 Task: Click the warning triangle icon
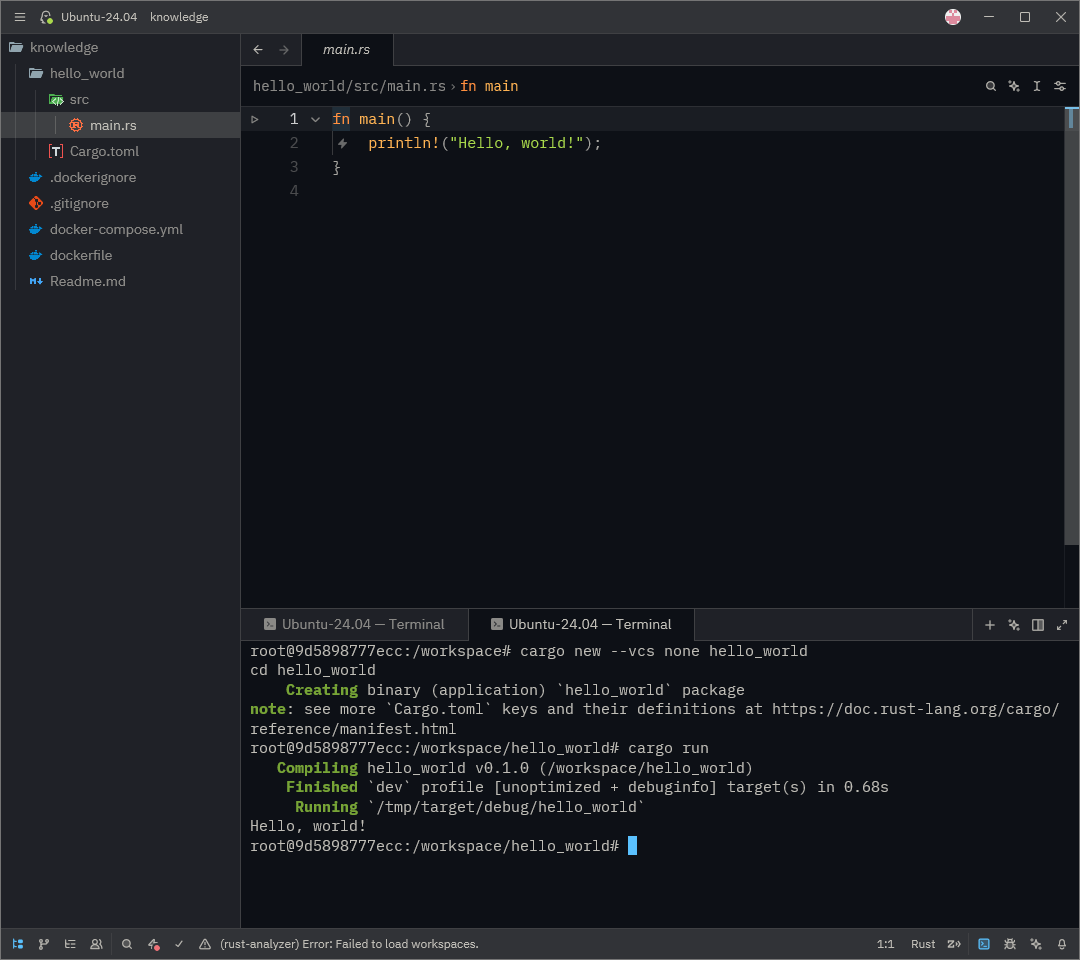[205, 944]
